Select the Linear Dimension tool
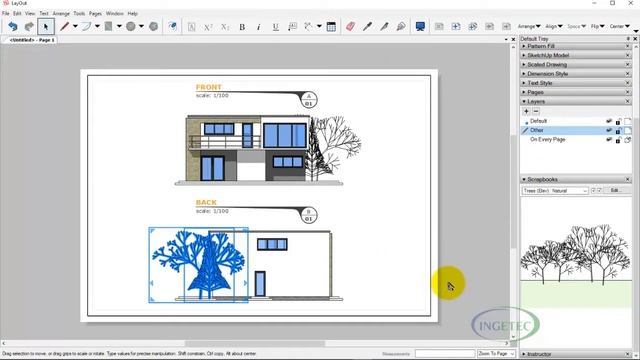The width and height of the screenshot is (640, 360). pos(309,27)
